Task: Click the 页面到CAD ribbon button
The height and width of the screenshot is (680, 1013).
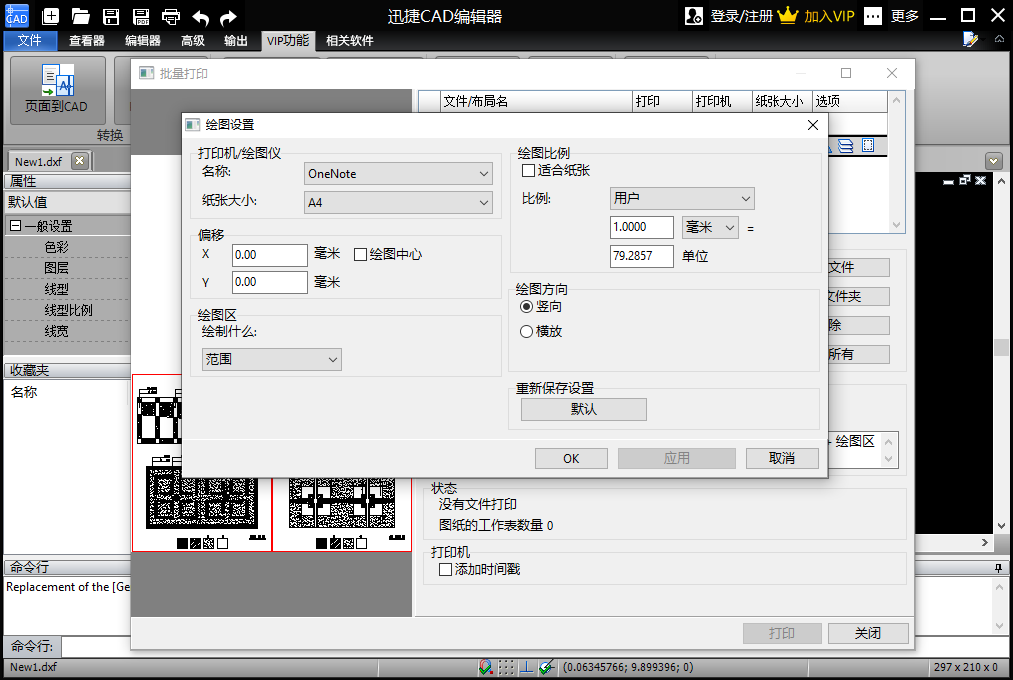Action: 57,90
